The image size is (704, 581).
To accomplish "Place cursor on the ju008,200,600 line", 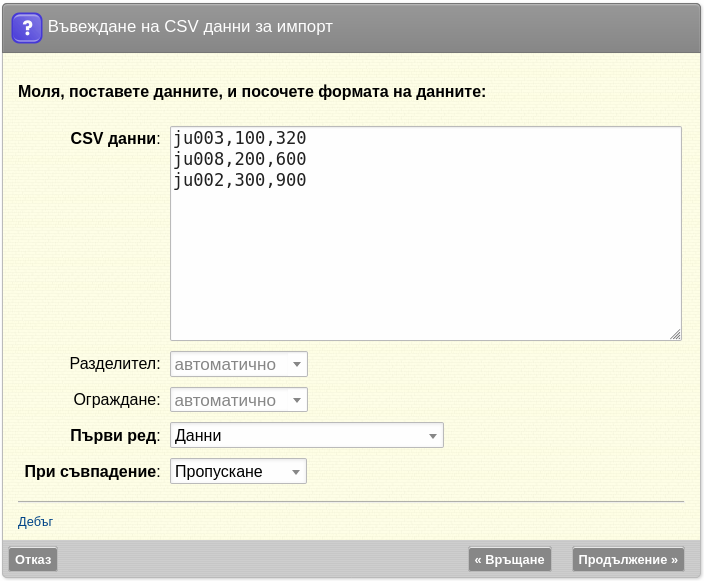I will pos(240,159).
